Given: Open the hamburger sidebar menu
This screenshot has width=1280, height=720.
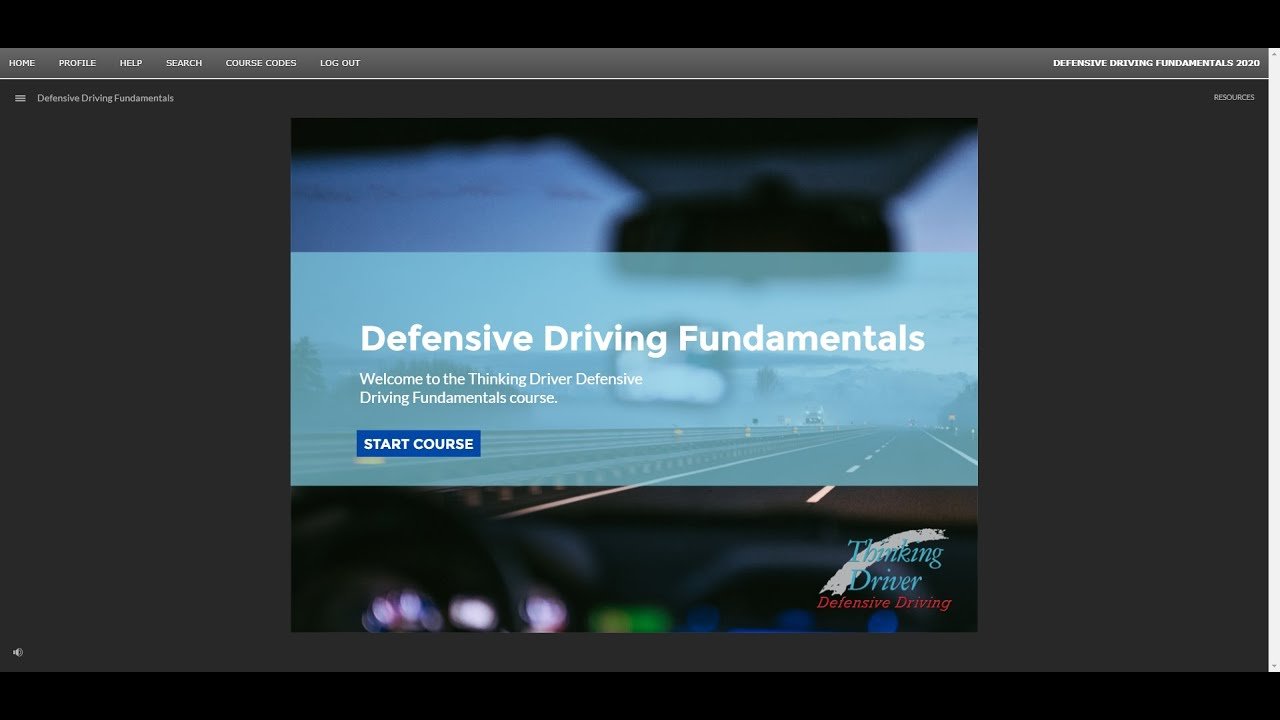Looking at the screenshot, I should click(x=20, y=98).
